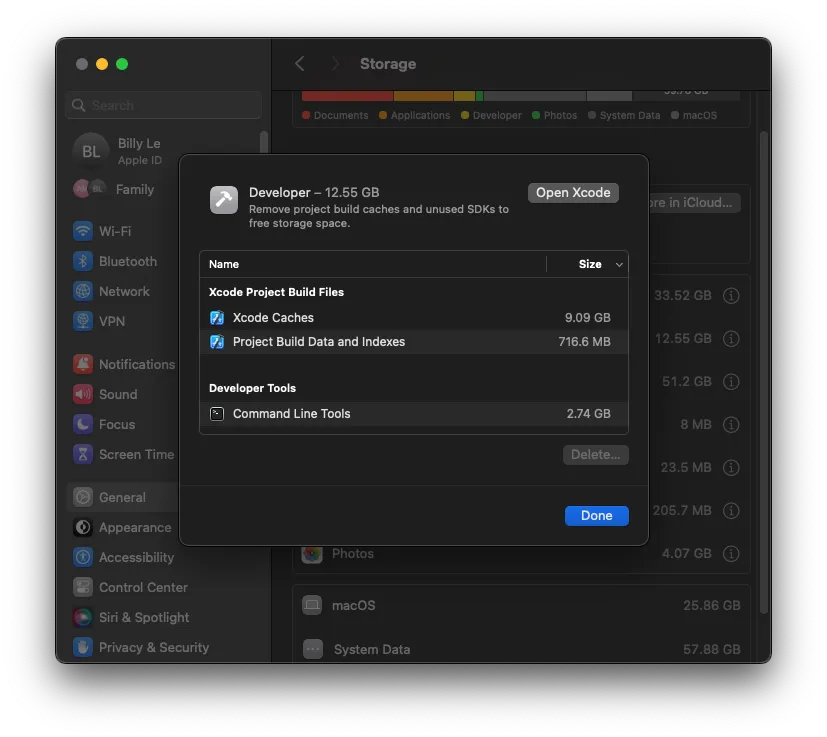Screen dimensions: 827x737
Task: Open Family settings in sidebar
Action: (x=114, y=189)
